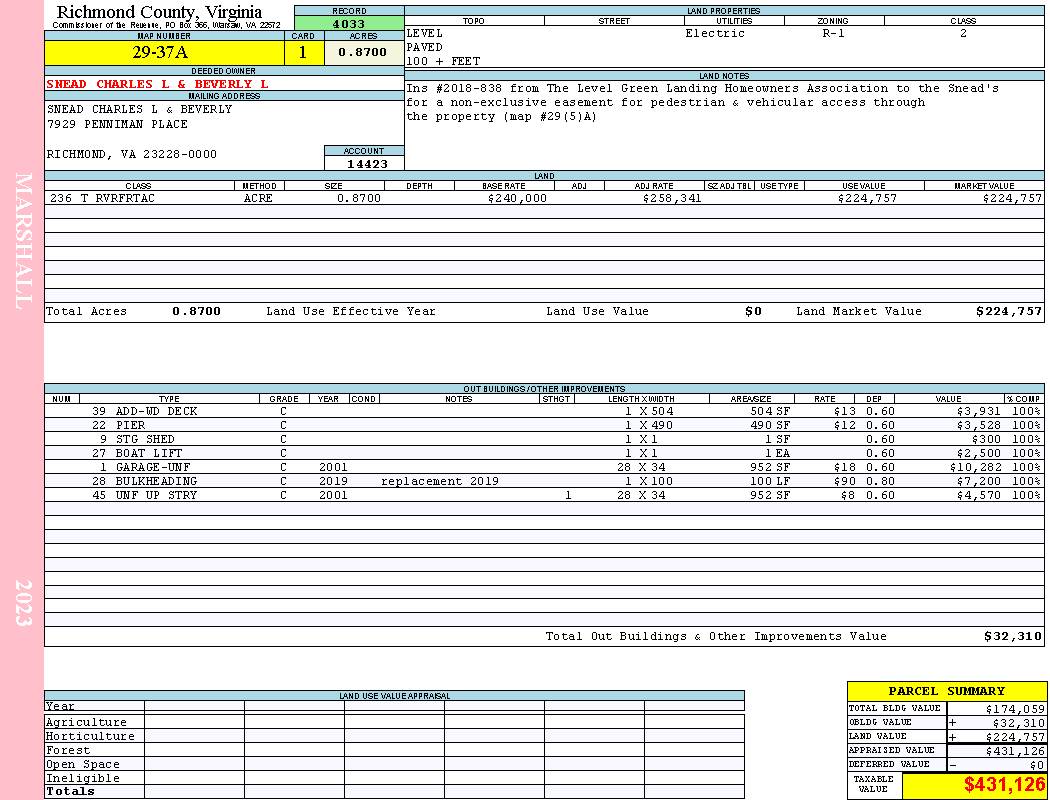The width and height of the screenshot is (1050, 800).
Task: Select the BOAT LIFT row type
Action: (x=149, y=454)
